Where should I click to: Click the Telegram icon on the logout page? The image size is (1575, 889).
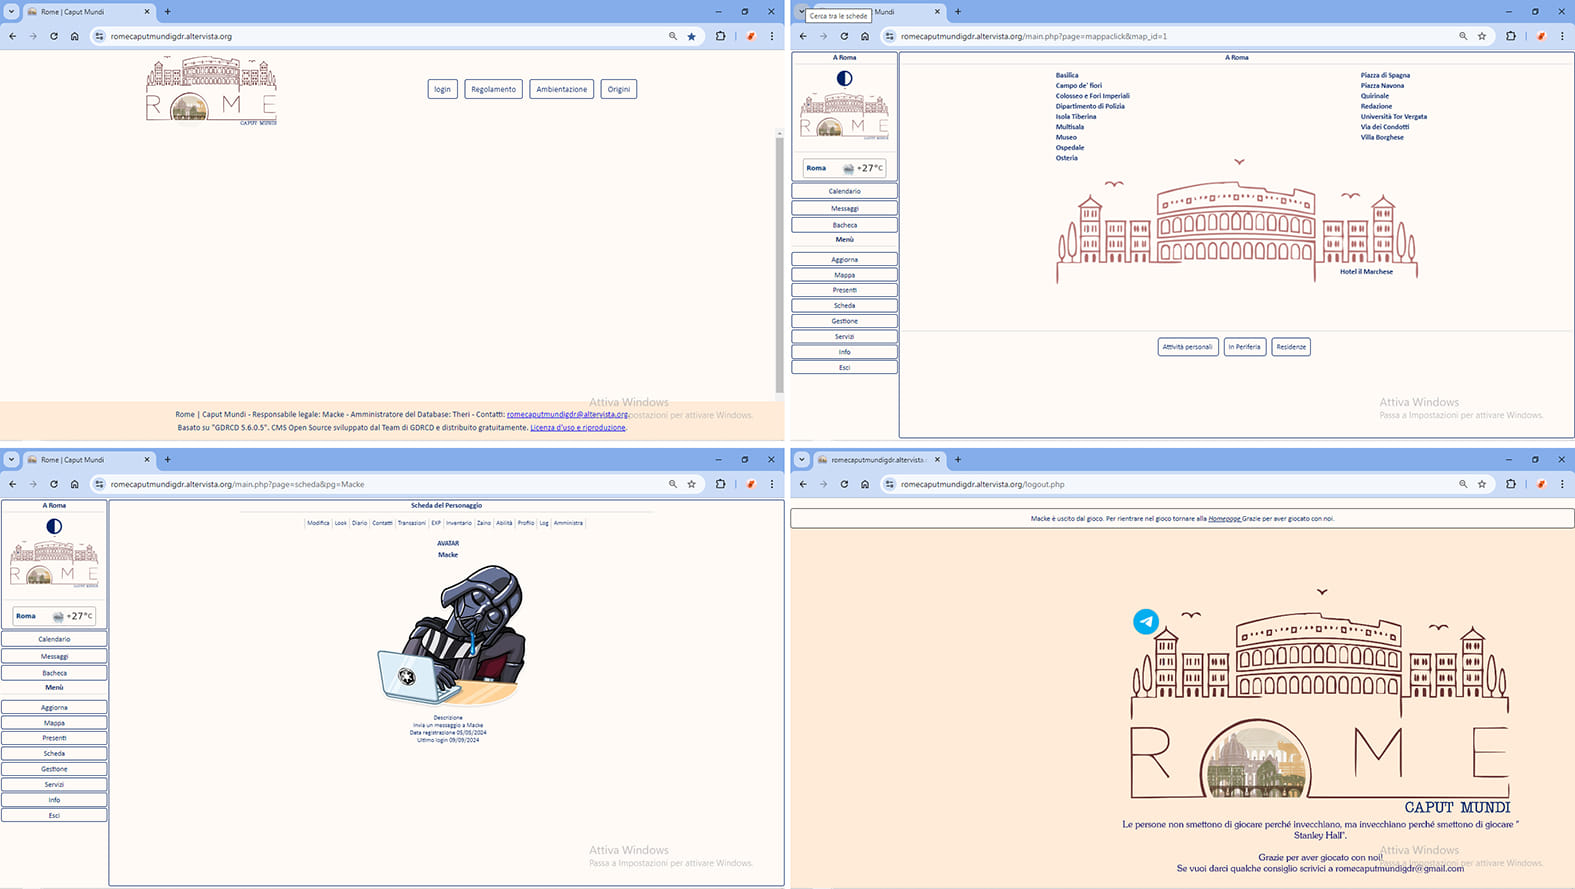pos(1146,621)
